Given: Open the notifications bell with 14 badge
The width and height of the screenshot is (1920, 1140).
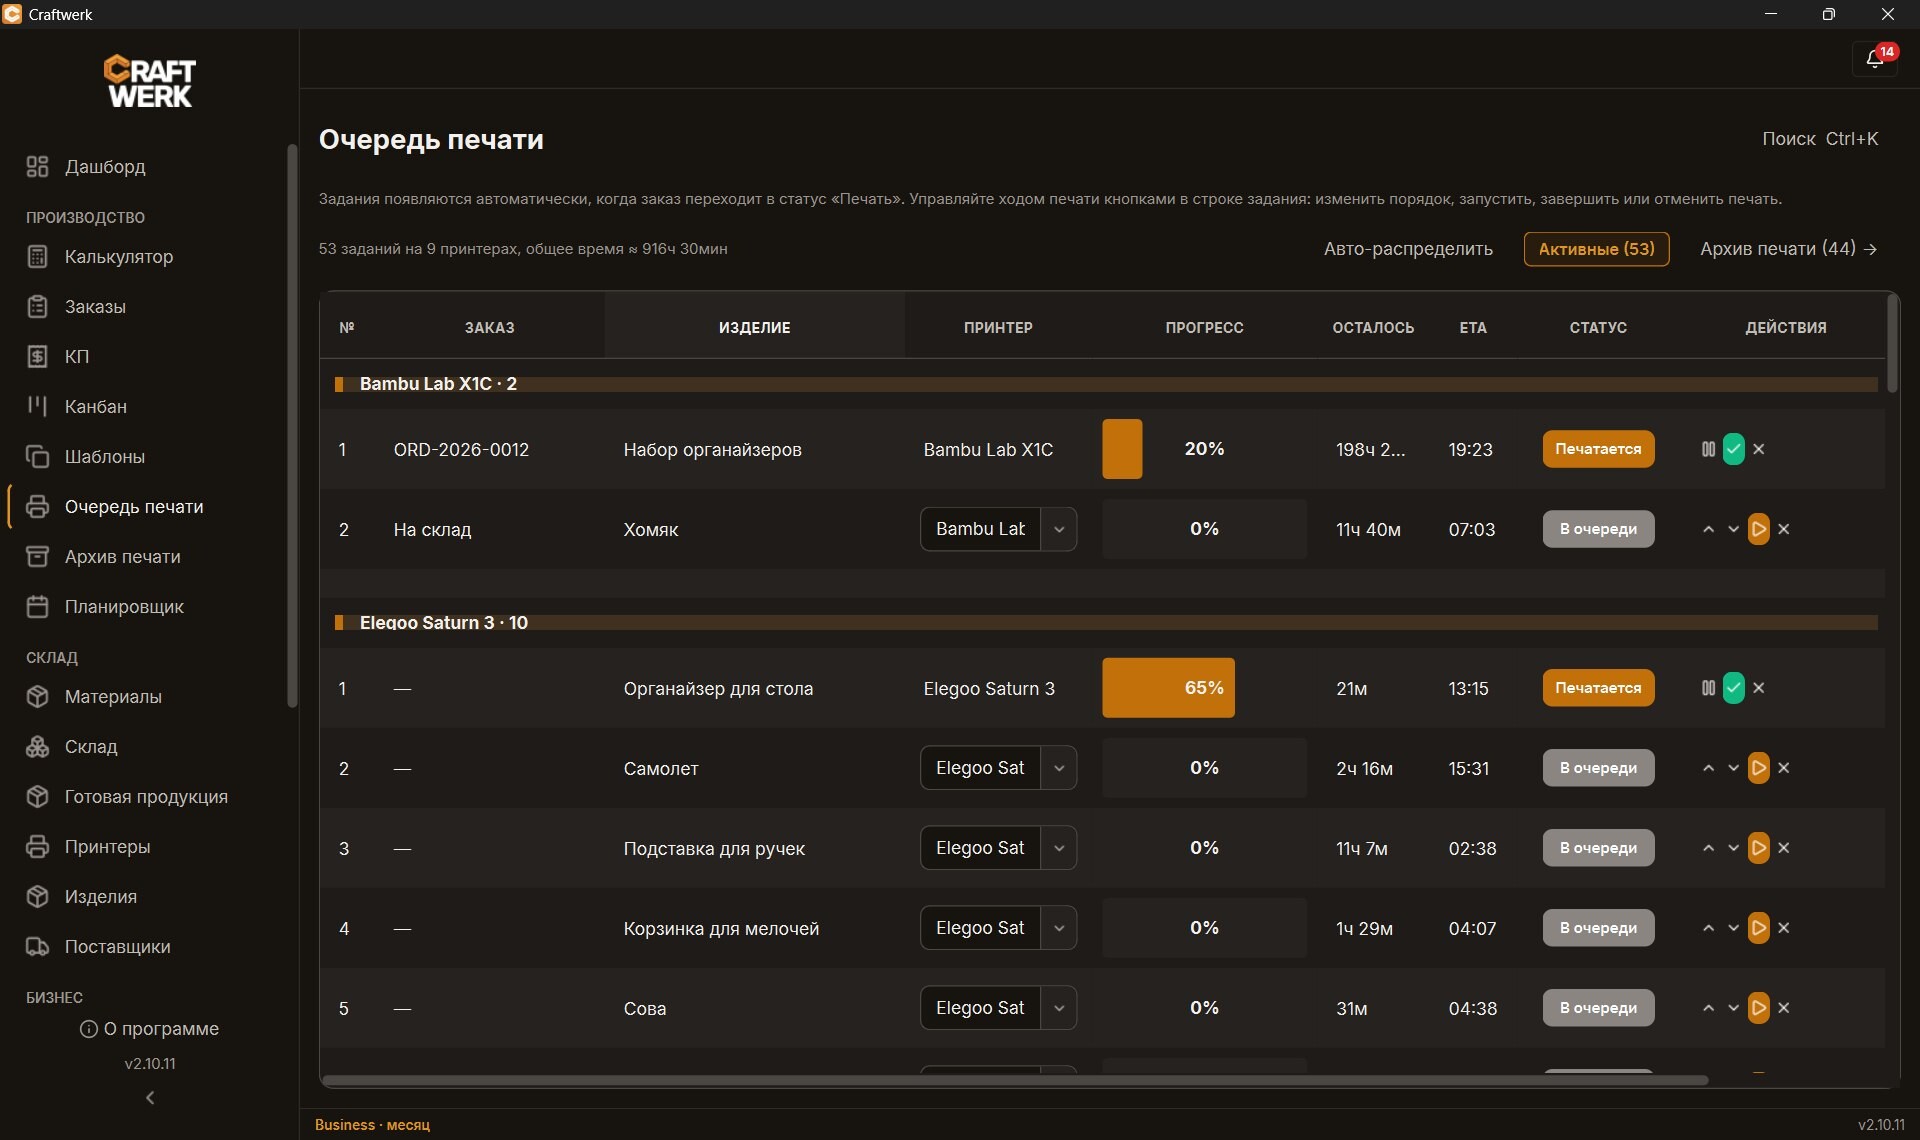Looking at the screenshot, I should pos(1875,59).
